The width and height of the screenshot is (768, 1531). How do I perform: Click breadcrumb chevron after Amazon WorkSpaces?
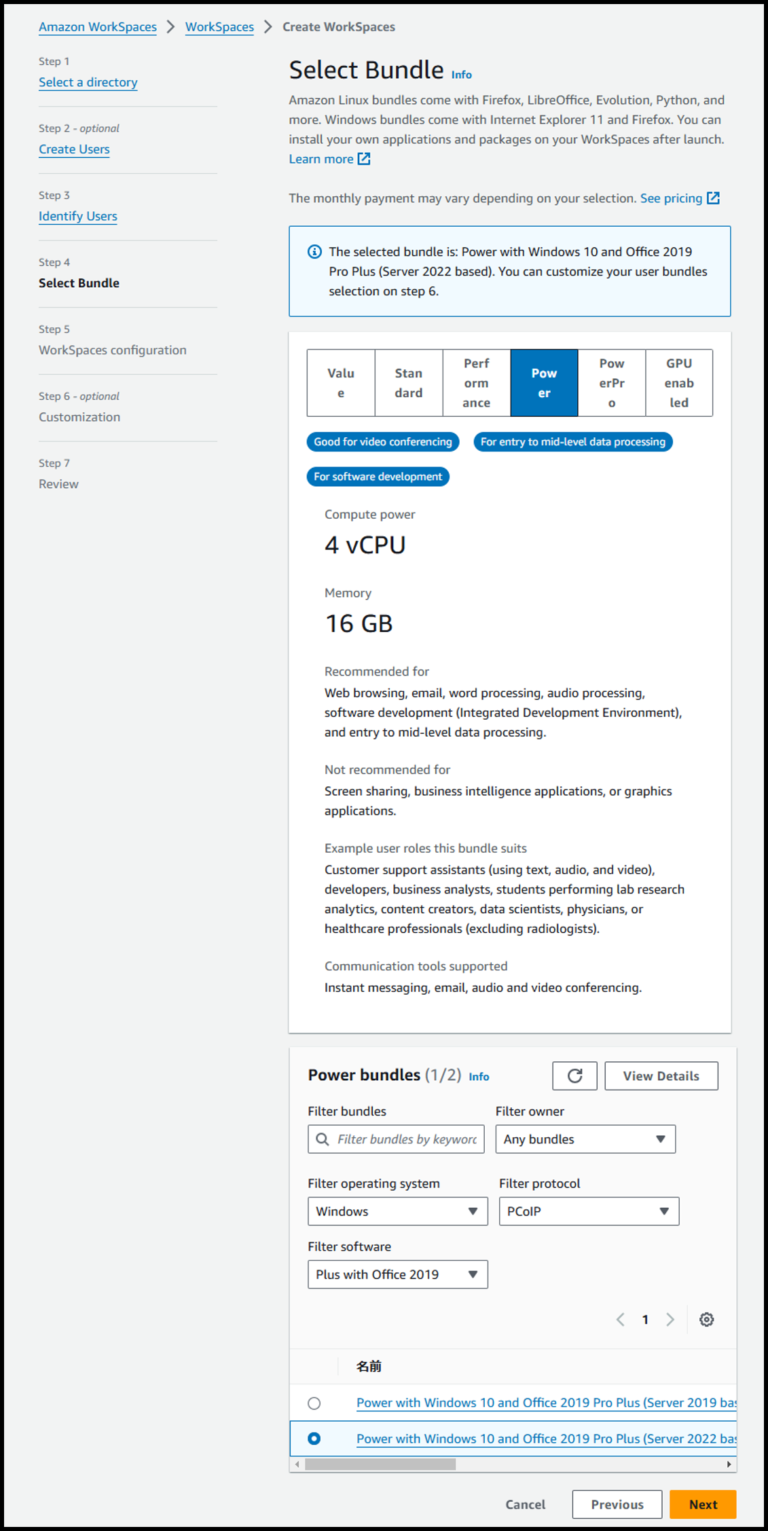(171, 27)
